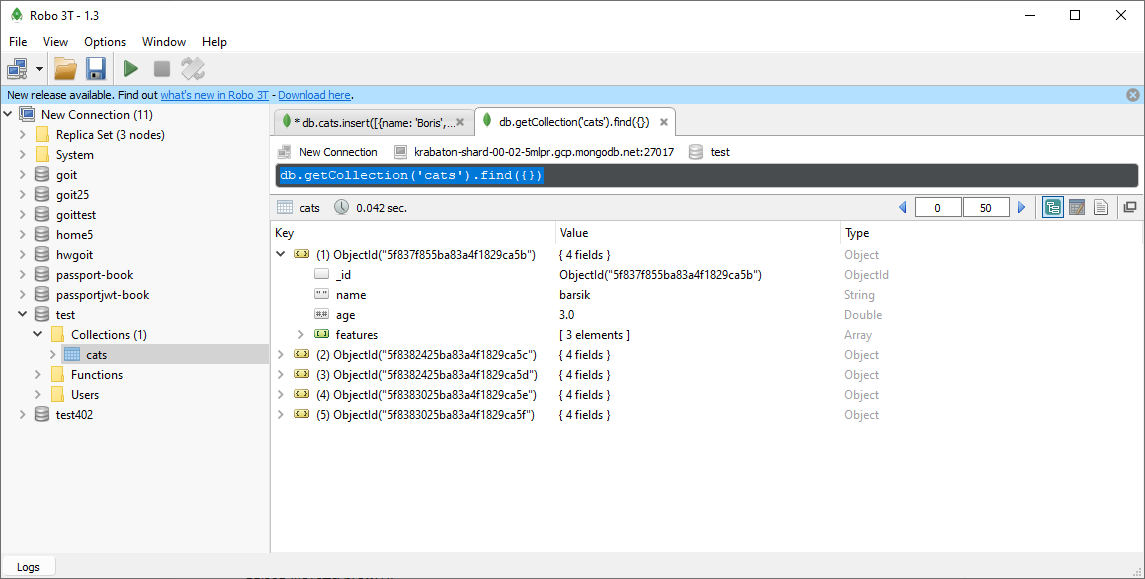Click the cats collection label in results bar

point(310,208)
